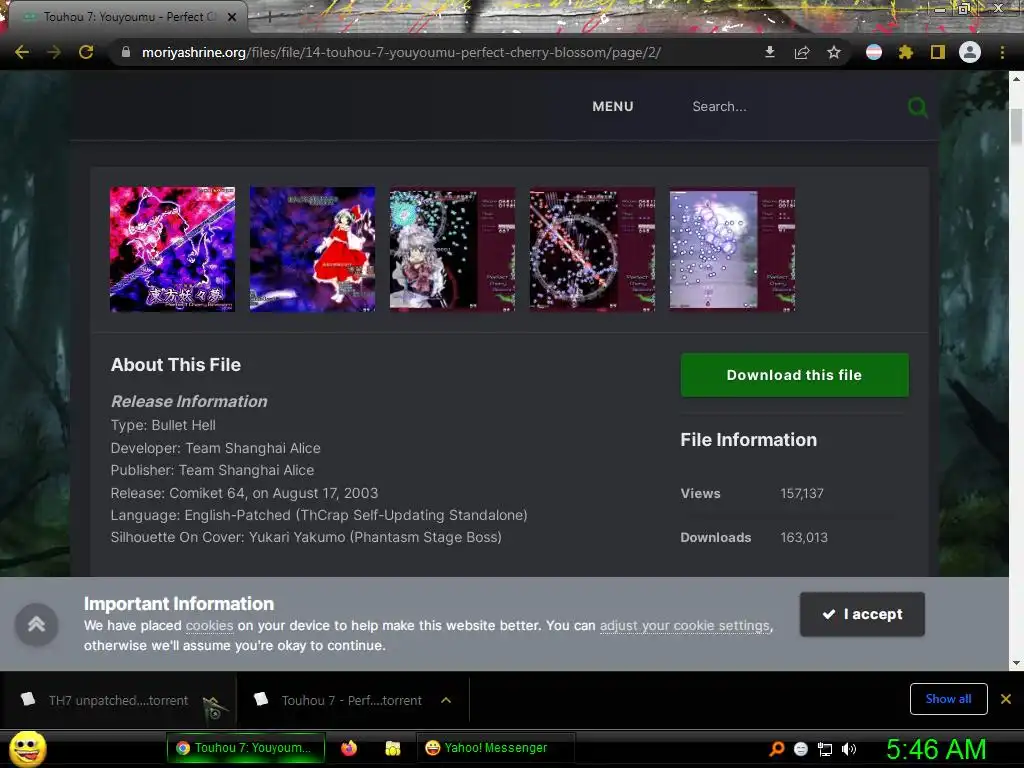Open a new browser tab

pyautogui.click(x=269, y=17)
